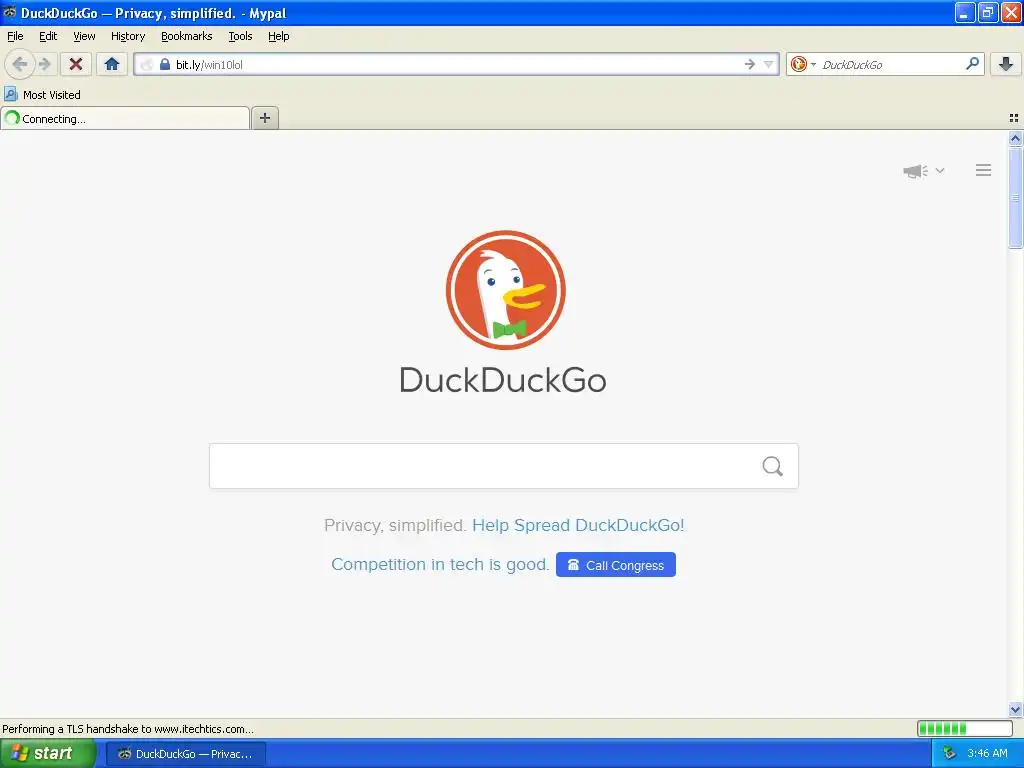Click the URL text bit.ly/win10lol

point(209,65)
